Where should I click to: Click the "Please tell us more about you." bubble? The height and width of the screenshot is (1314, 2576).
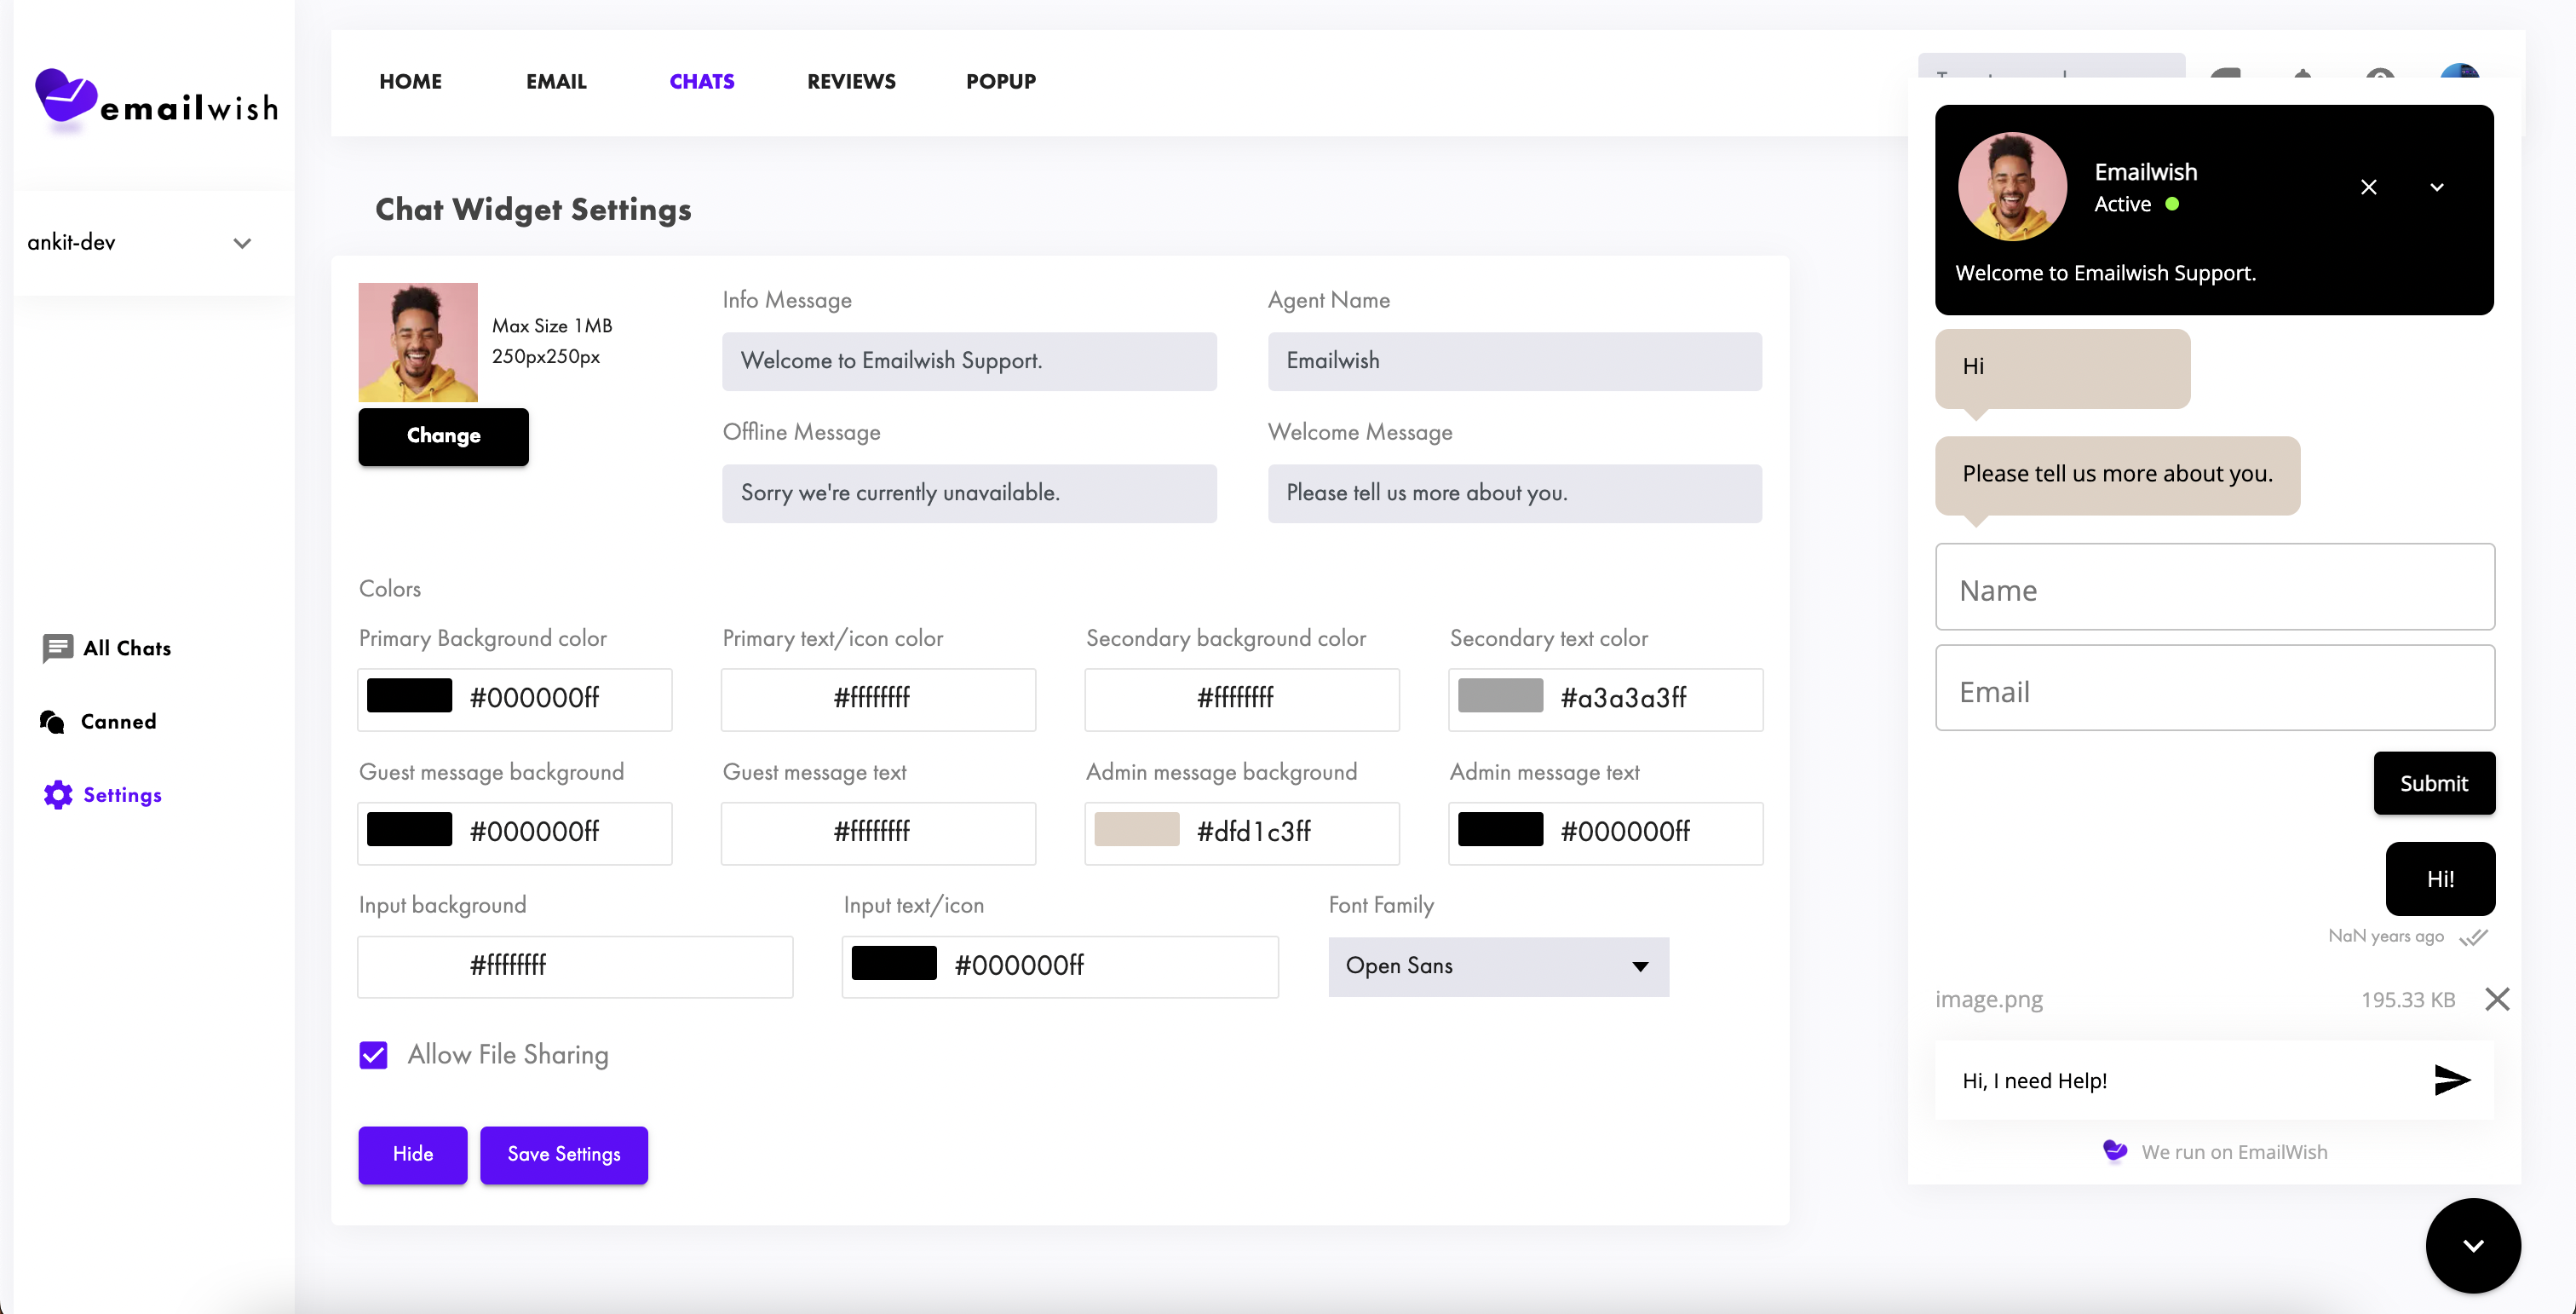click(2117, 475)
